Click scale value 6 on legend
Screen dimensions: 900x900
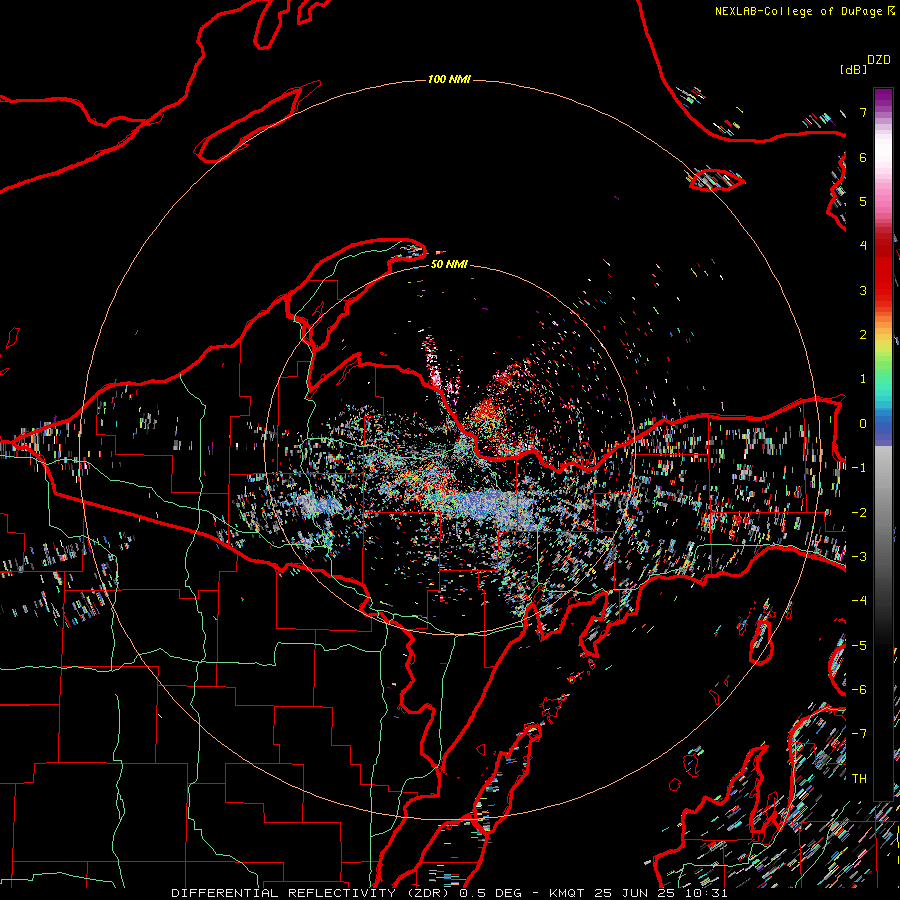(x=863, y=157)
